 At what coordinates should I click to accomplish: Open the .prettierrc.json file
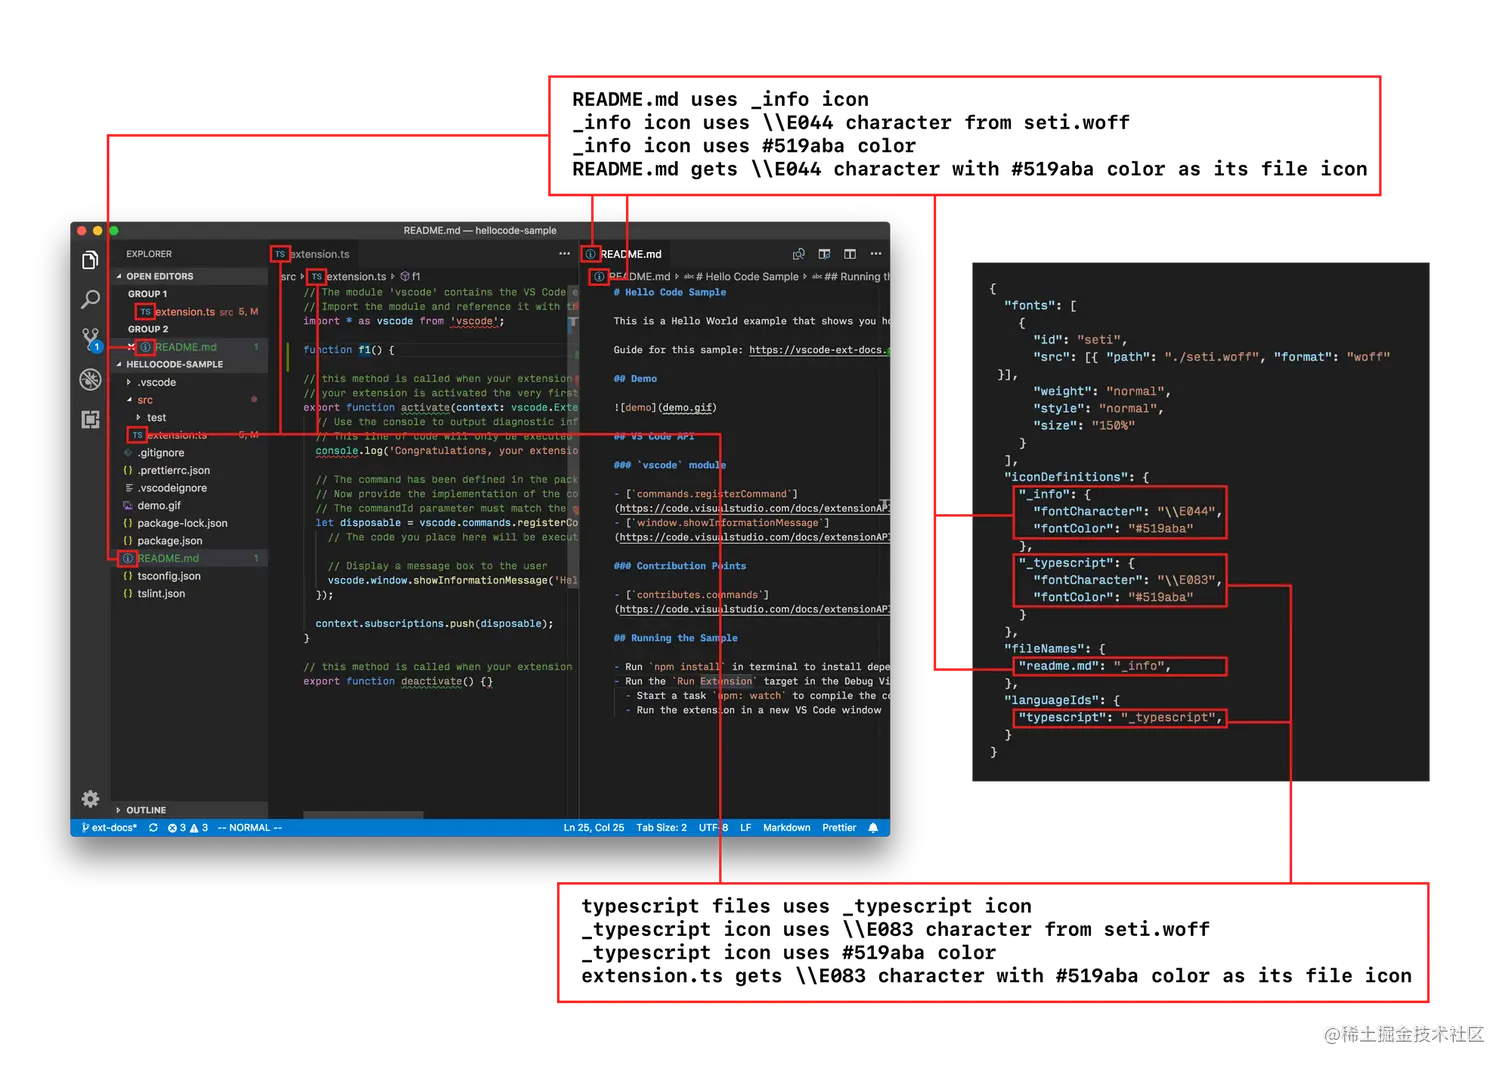tap(190, 470)
